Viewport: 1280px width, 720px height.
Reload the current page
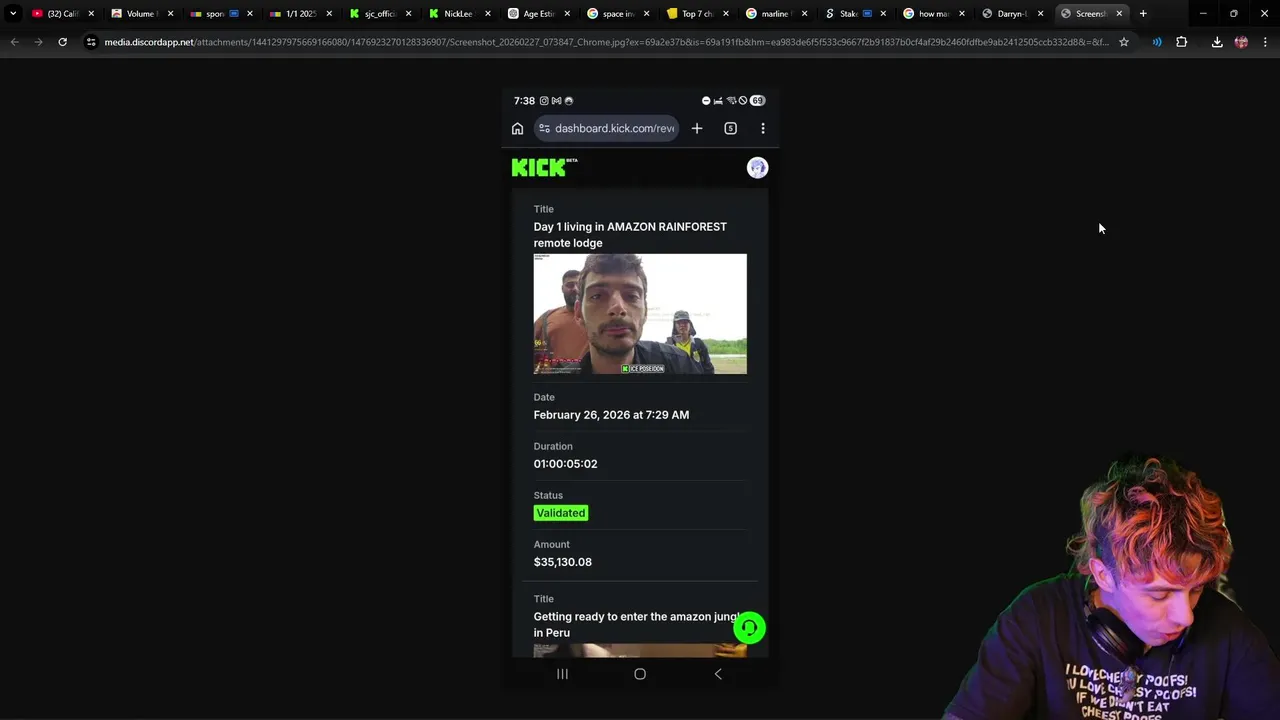pos(62,42)
